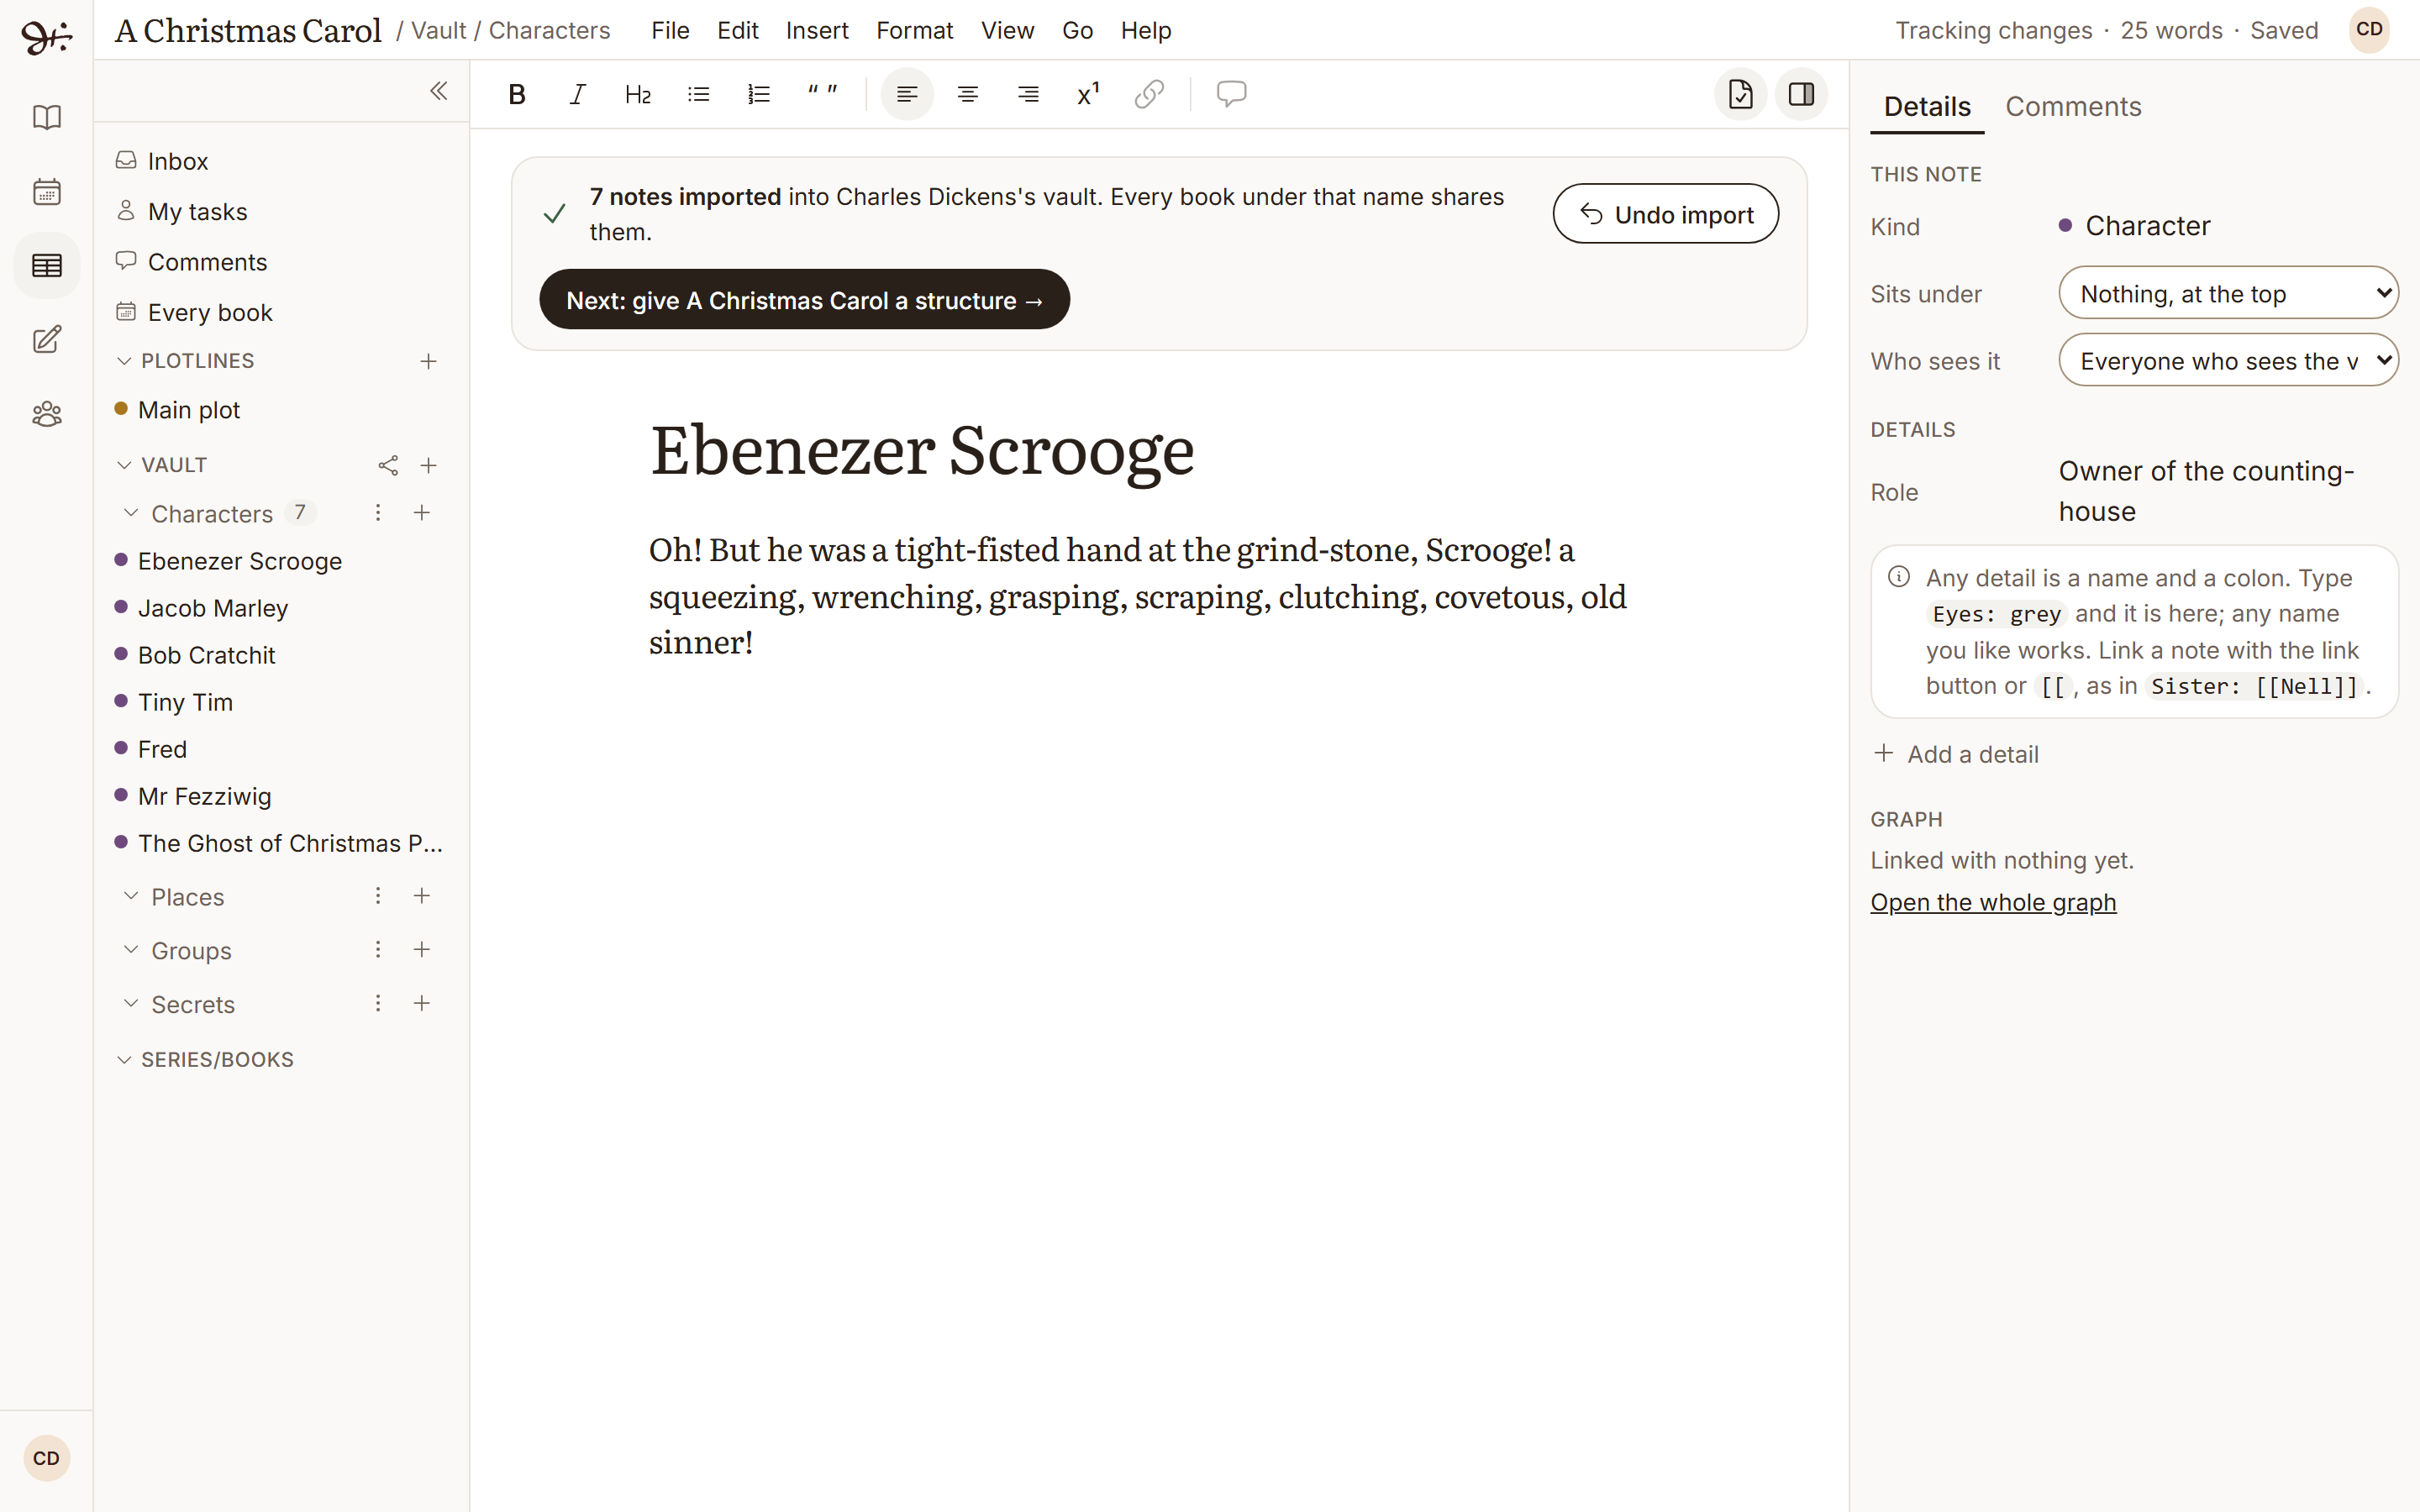Center align the text
Viewport: 2420px width, 1512px height.
pyautogui.click(x=968, y=94)
